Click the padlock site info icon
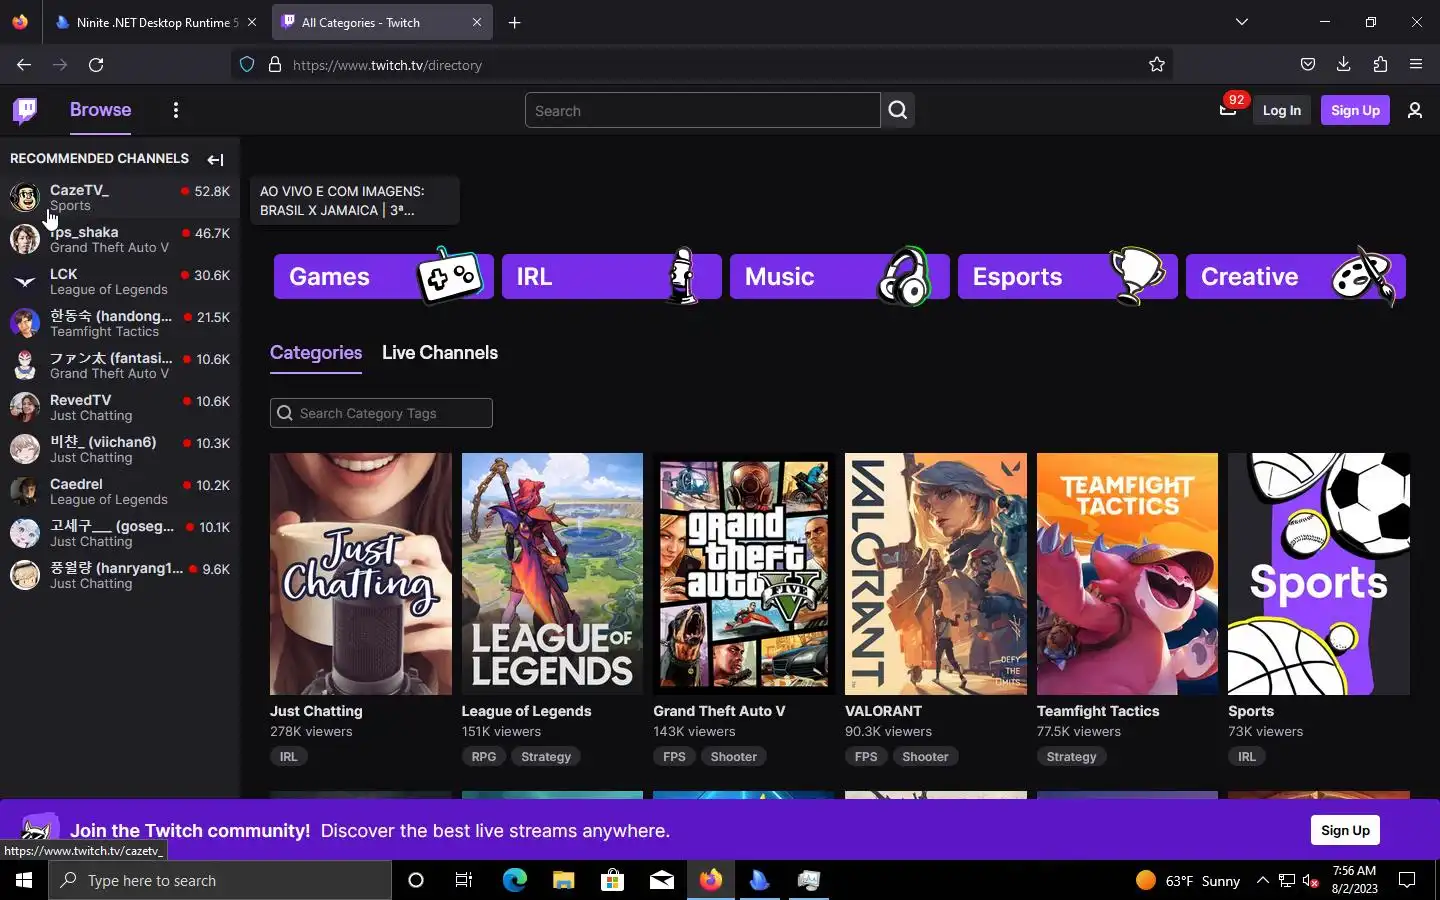The image size is (1440, 900). 275,64
